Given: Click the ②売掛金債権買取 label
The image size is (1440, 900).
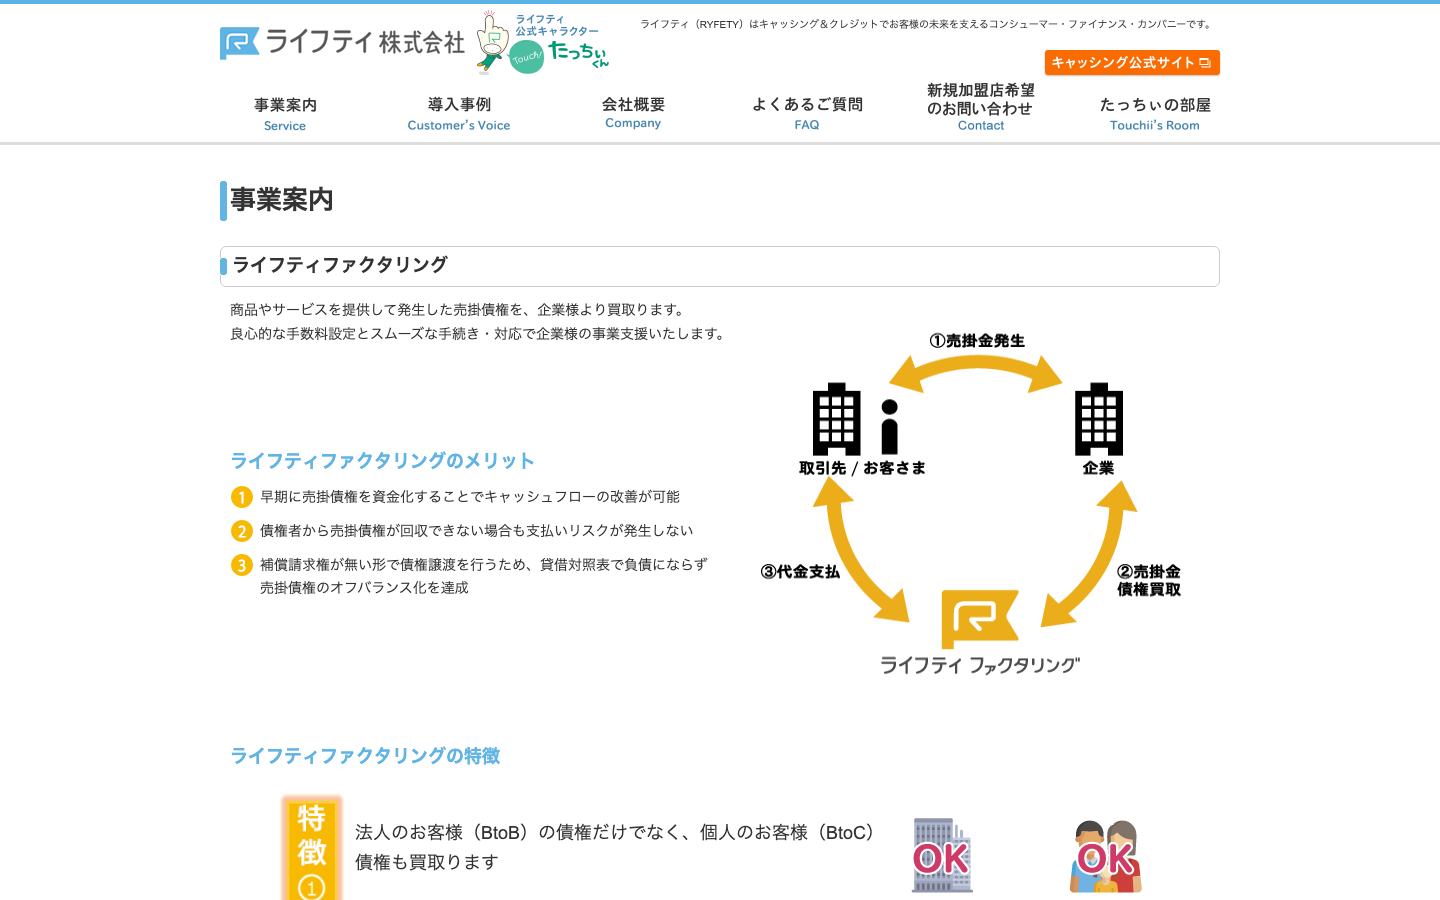Looking at the screenshot, I should point(1149,580).
